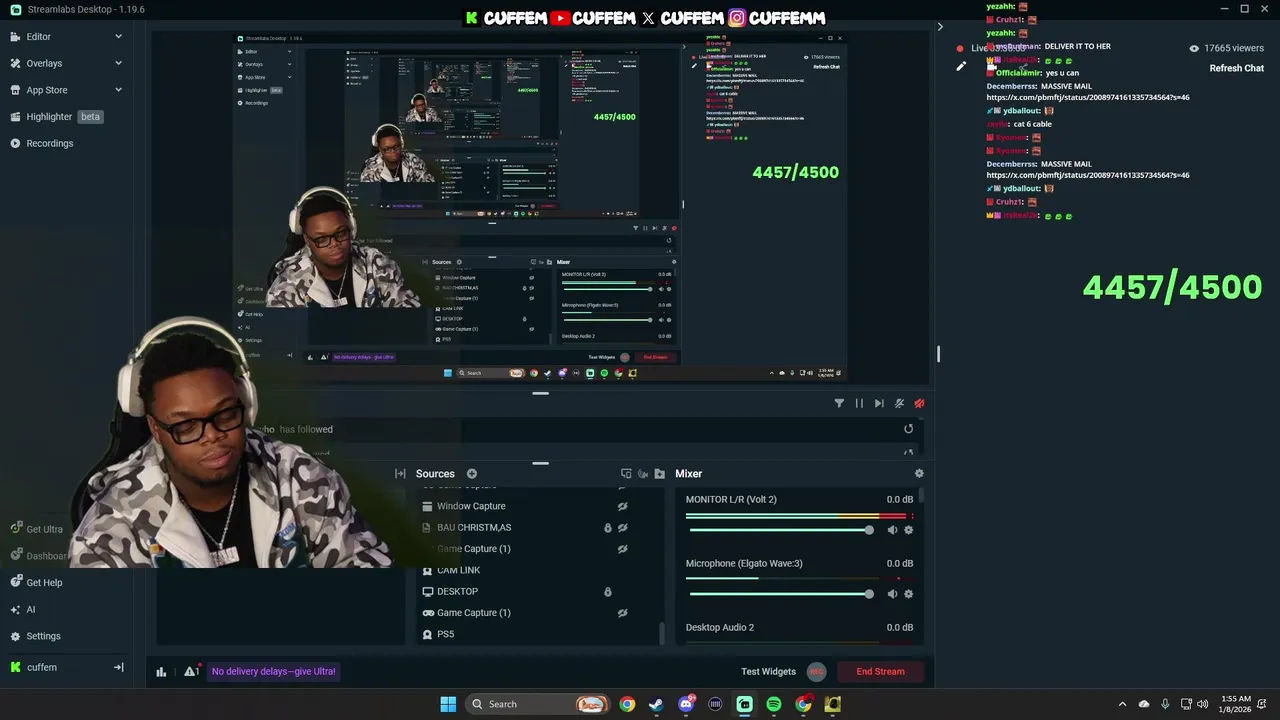Click the REC record button
The image size is (1280, 720).
pyautogui.click(x=816, y=672)
